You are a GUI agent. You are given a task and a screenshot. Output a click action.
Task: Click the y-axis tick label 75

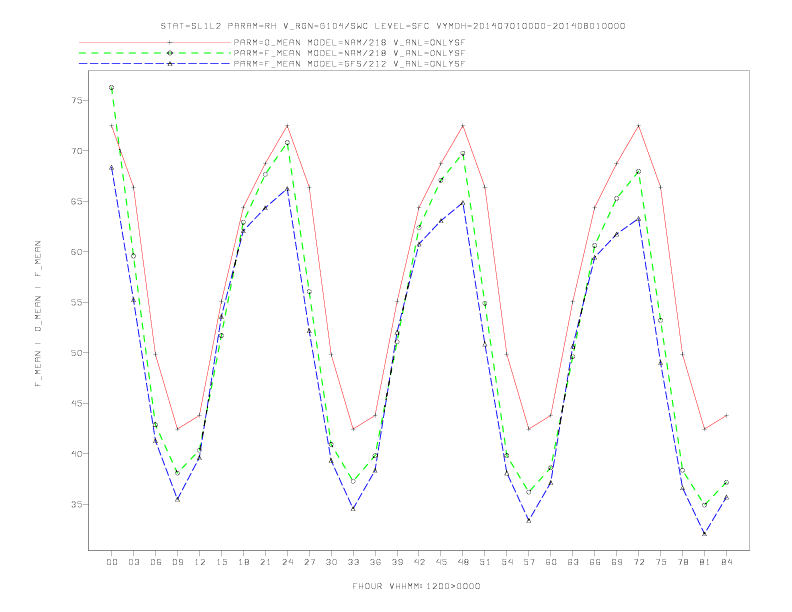click(x=77, y=100)
